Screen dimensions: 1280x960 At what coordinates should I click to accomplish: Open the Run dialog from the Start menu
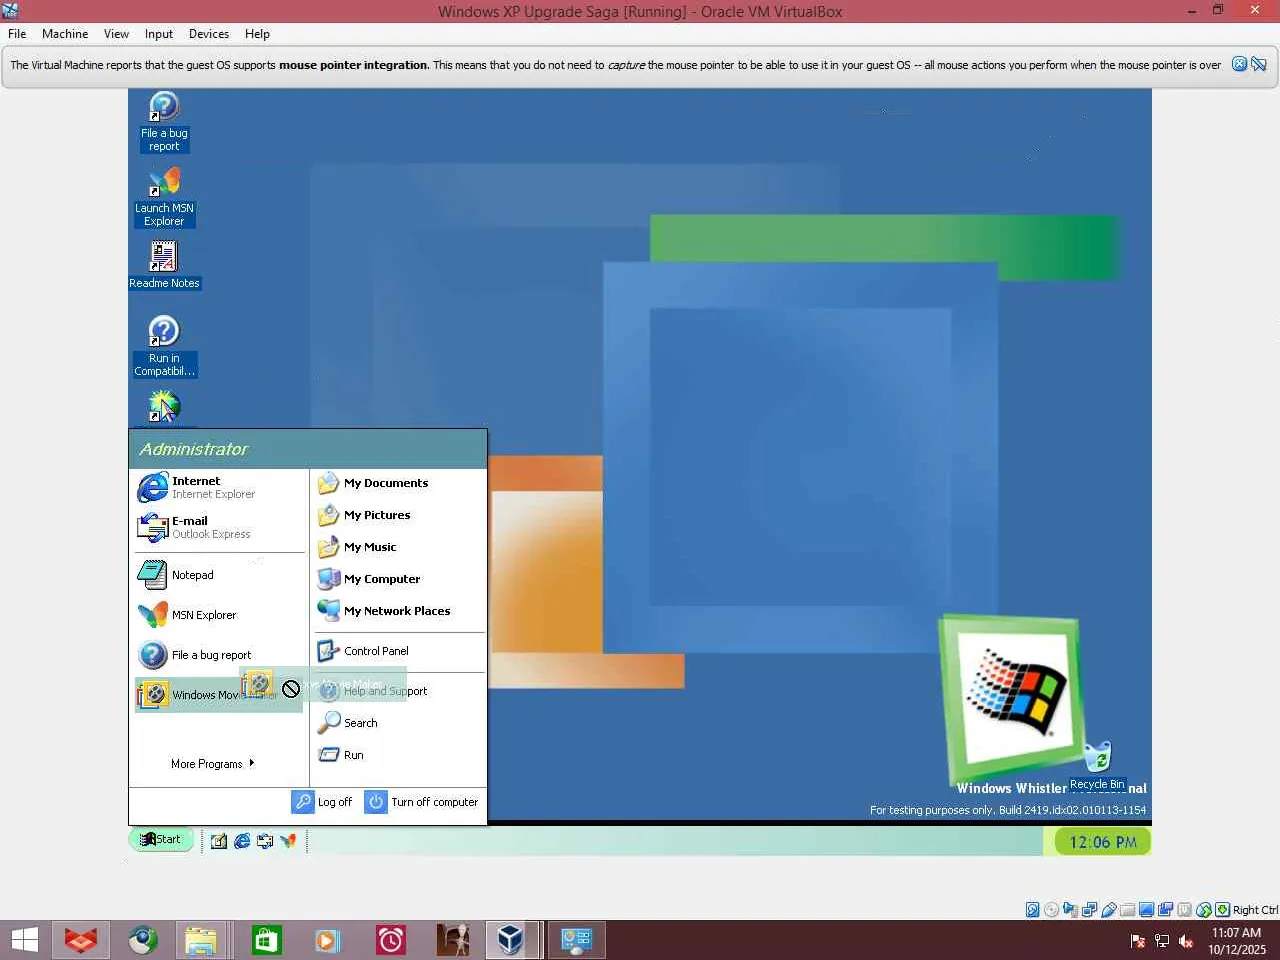pos(399,755)
